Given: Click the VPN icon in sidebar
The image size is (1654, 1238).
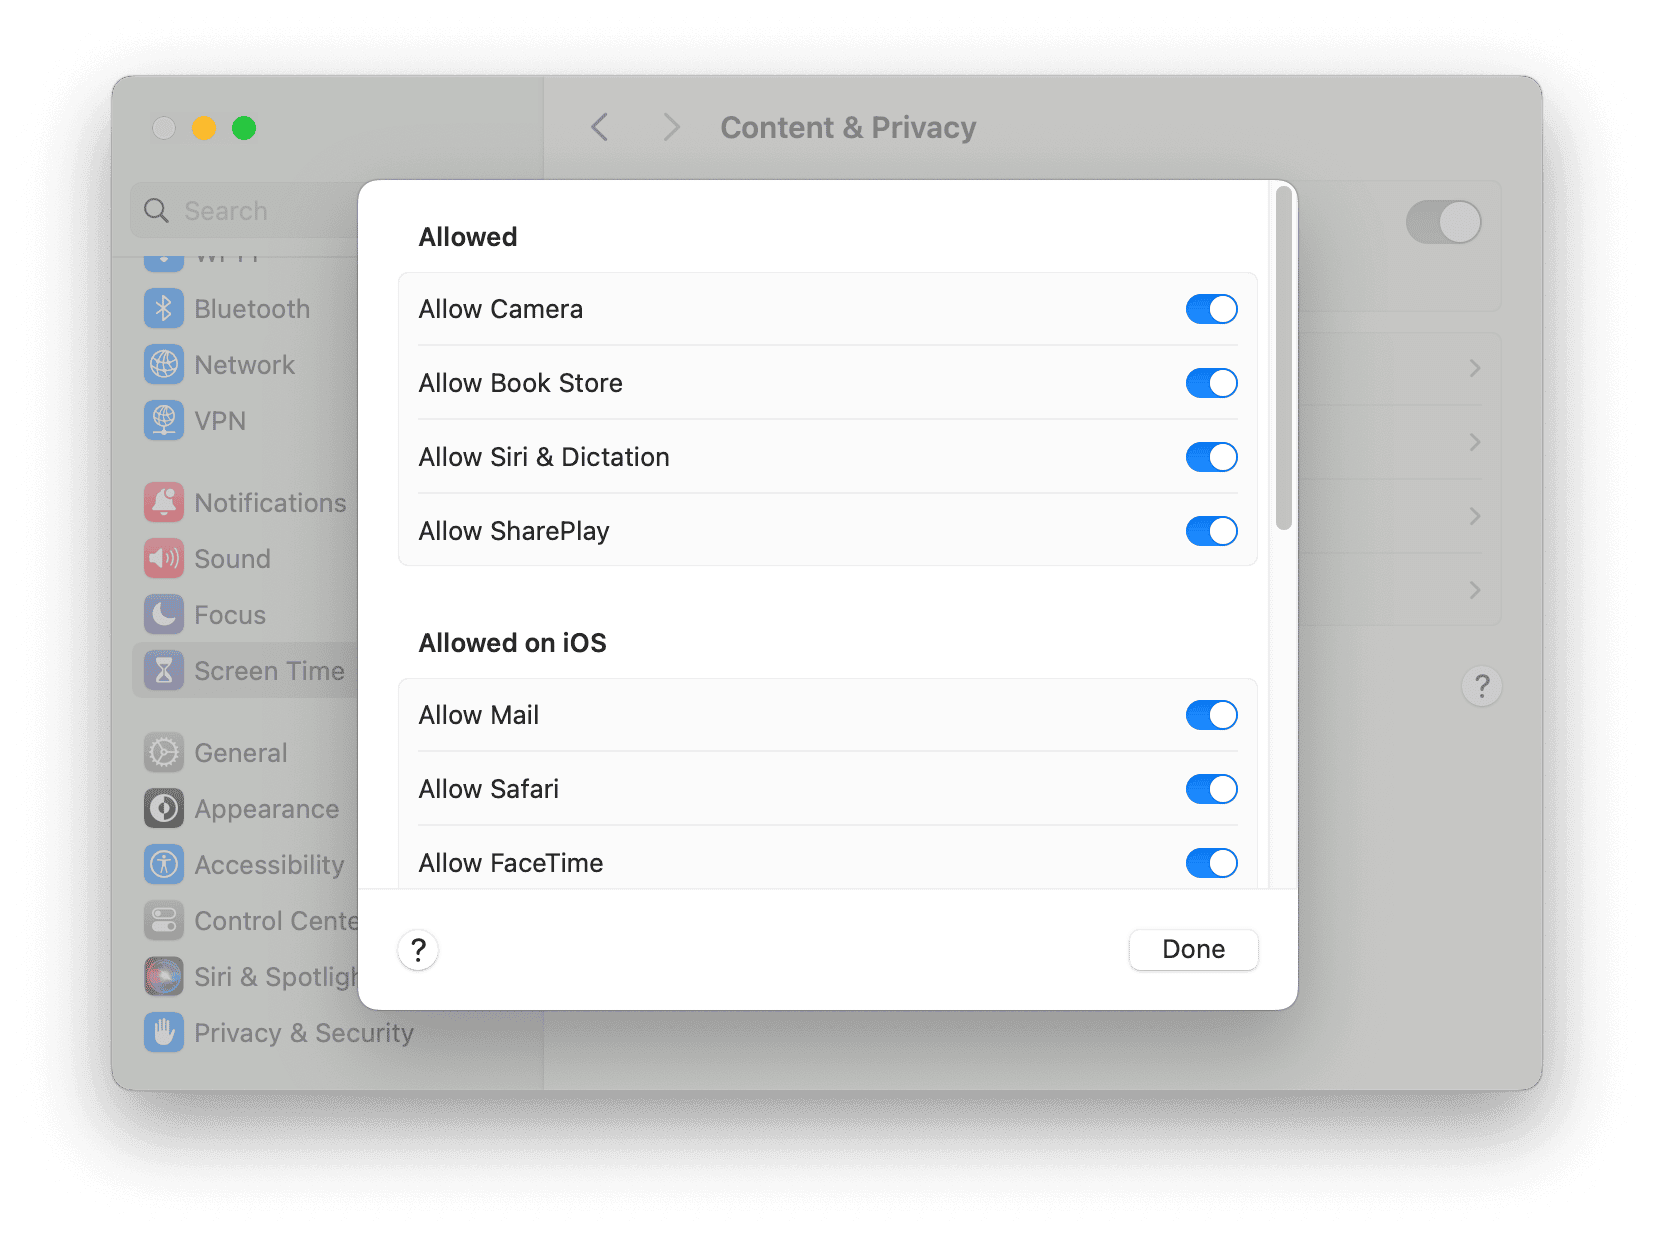Looking at the screenshot, I should (164, 421).
